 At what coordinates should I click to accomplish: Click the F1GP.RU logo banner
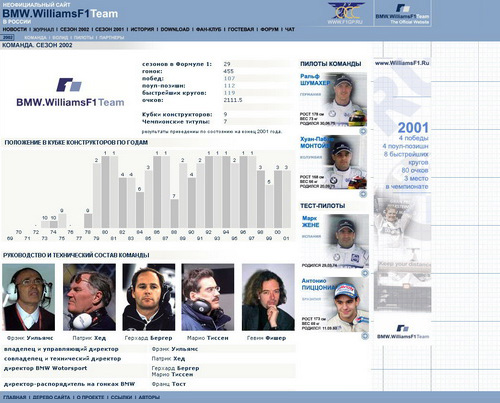tap(345, 13)
